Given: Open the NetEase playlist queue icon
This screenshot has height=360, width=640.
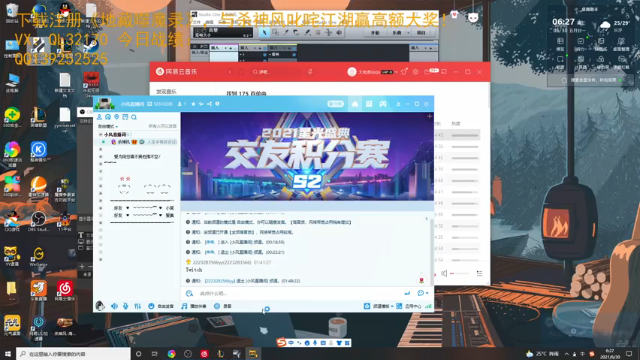Looking at the screenshot, I should (x=480, y=273).
